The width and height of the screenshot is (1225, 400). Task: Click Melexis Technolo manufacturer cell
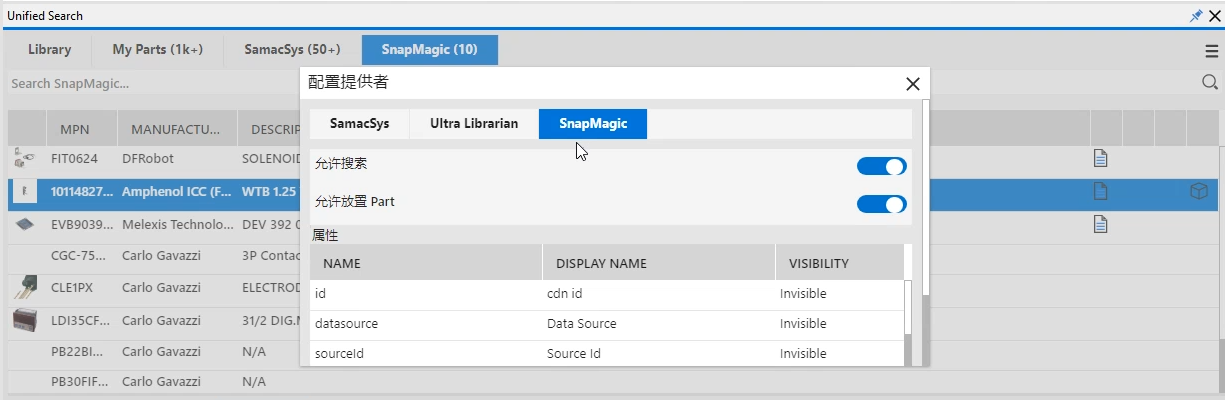[177, 224]
